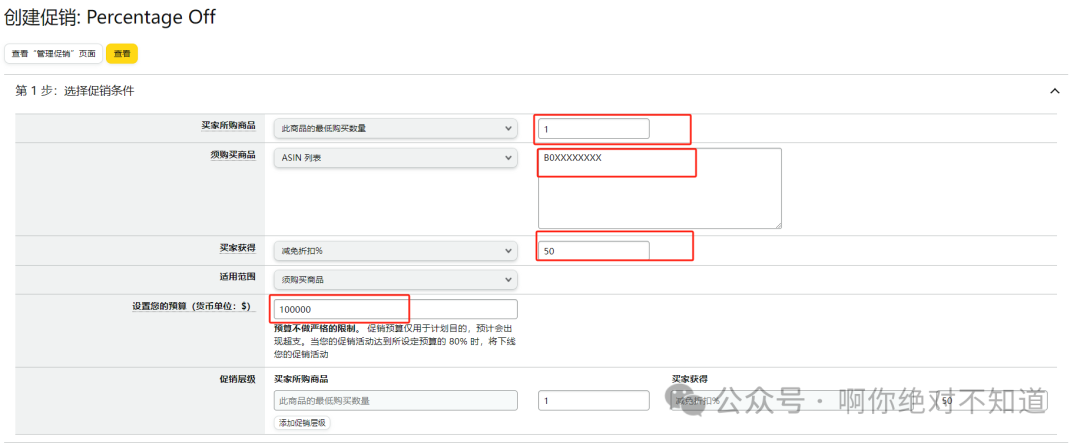The image size is (1080, 444).
Task: Click the 添加促销层级 button
Action: (302, 423)
